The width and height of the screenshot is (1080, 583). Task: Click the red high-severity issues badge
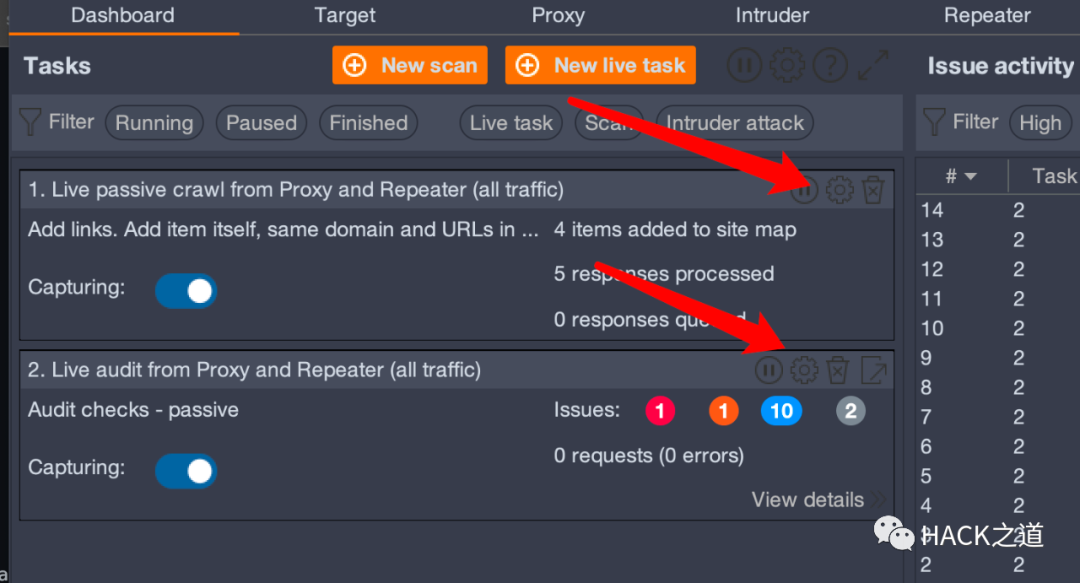coord(660,411)
